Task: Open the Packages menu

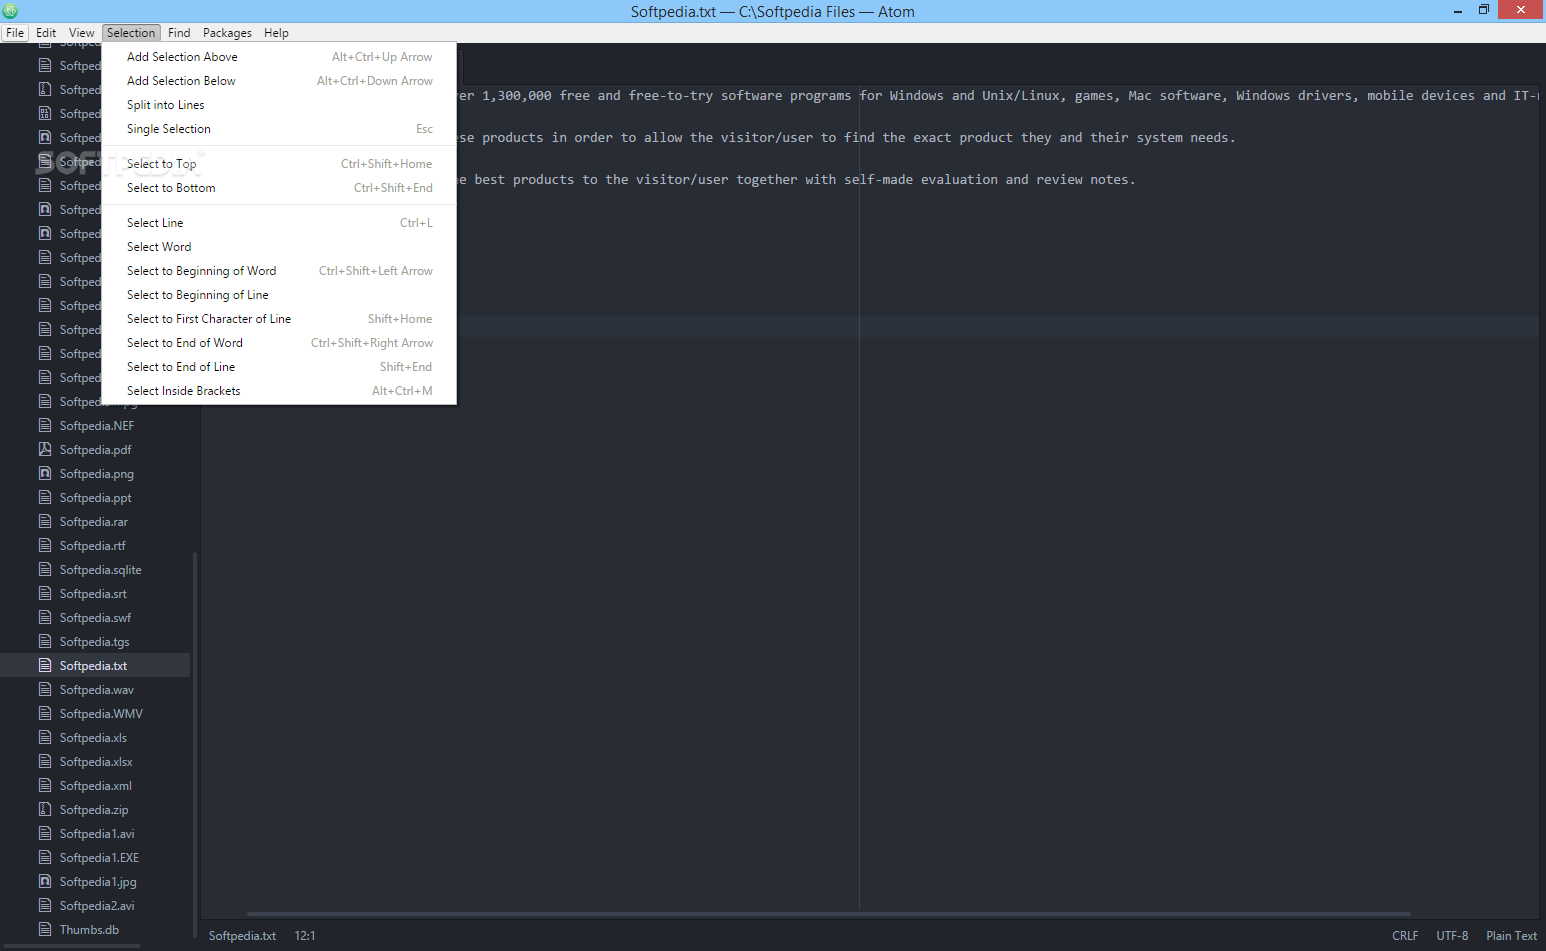Action: [227, 33]
